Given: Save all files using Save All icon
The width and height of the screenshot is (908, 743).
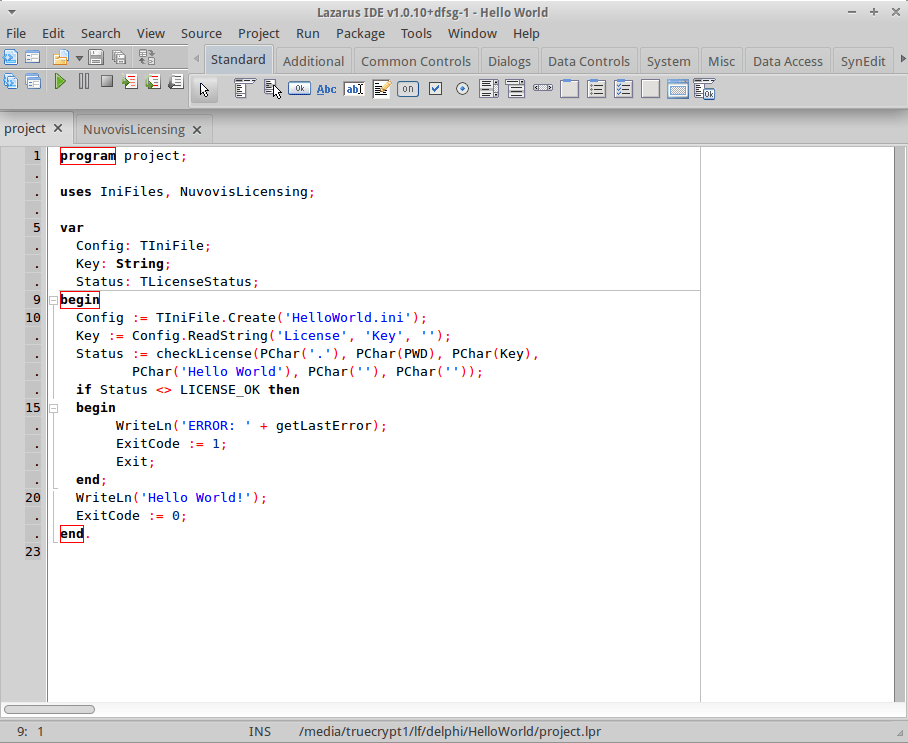Looking at the screenshot, I should coord(118,58).
